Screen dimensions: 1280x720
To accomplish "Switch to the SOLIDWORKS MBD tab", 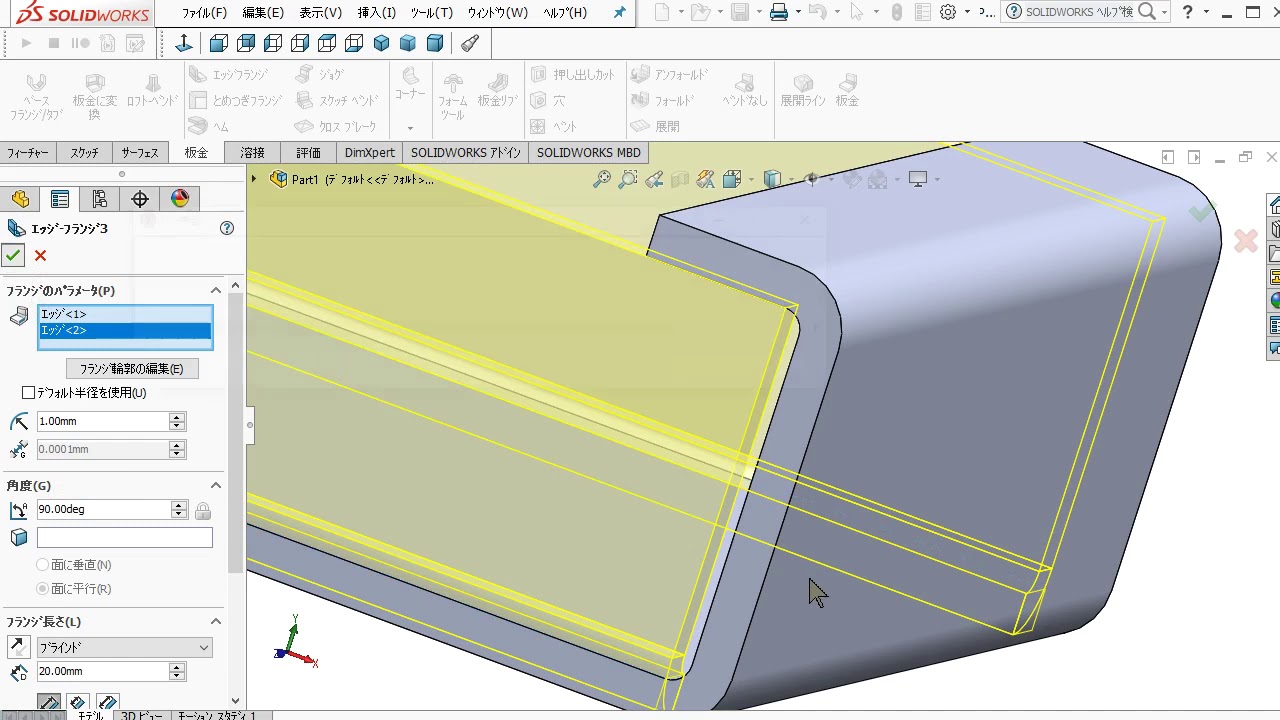I will tap(589, 153).
